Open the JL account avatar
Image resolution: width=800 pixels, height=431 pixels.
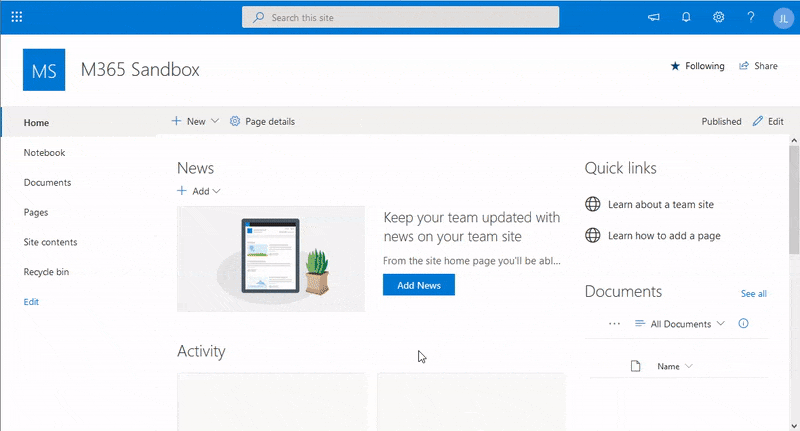(x=783, y=18)
